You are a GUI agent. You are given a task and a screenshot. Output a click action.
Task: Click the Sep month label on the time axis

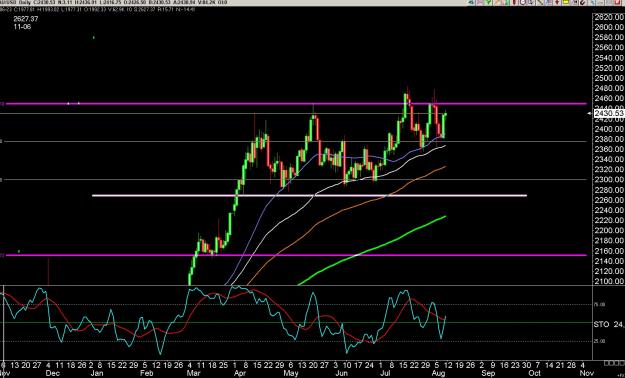pos(488,373)
